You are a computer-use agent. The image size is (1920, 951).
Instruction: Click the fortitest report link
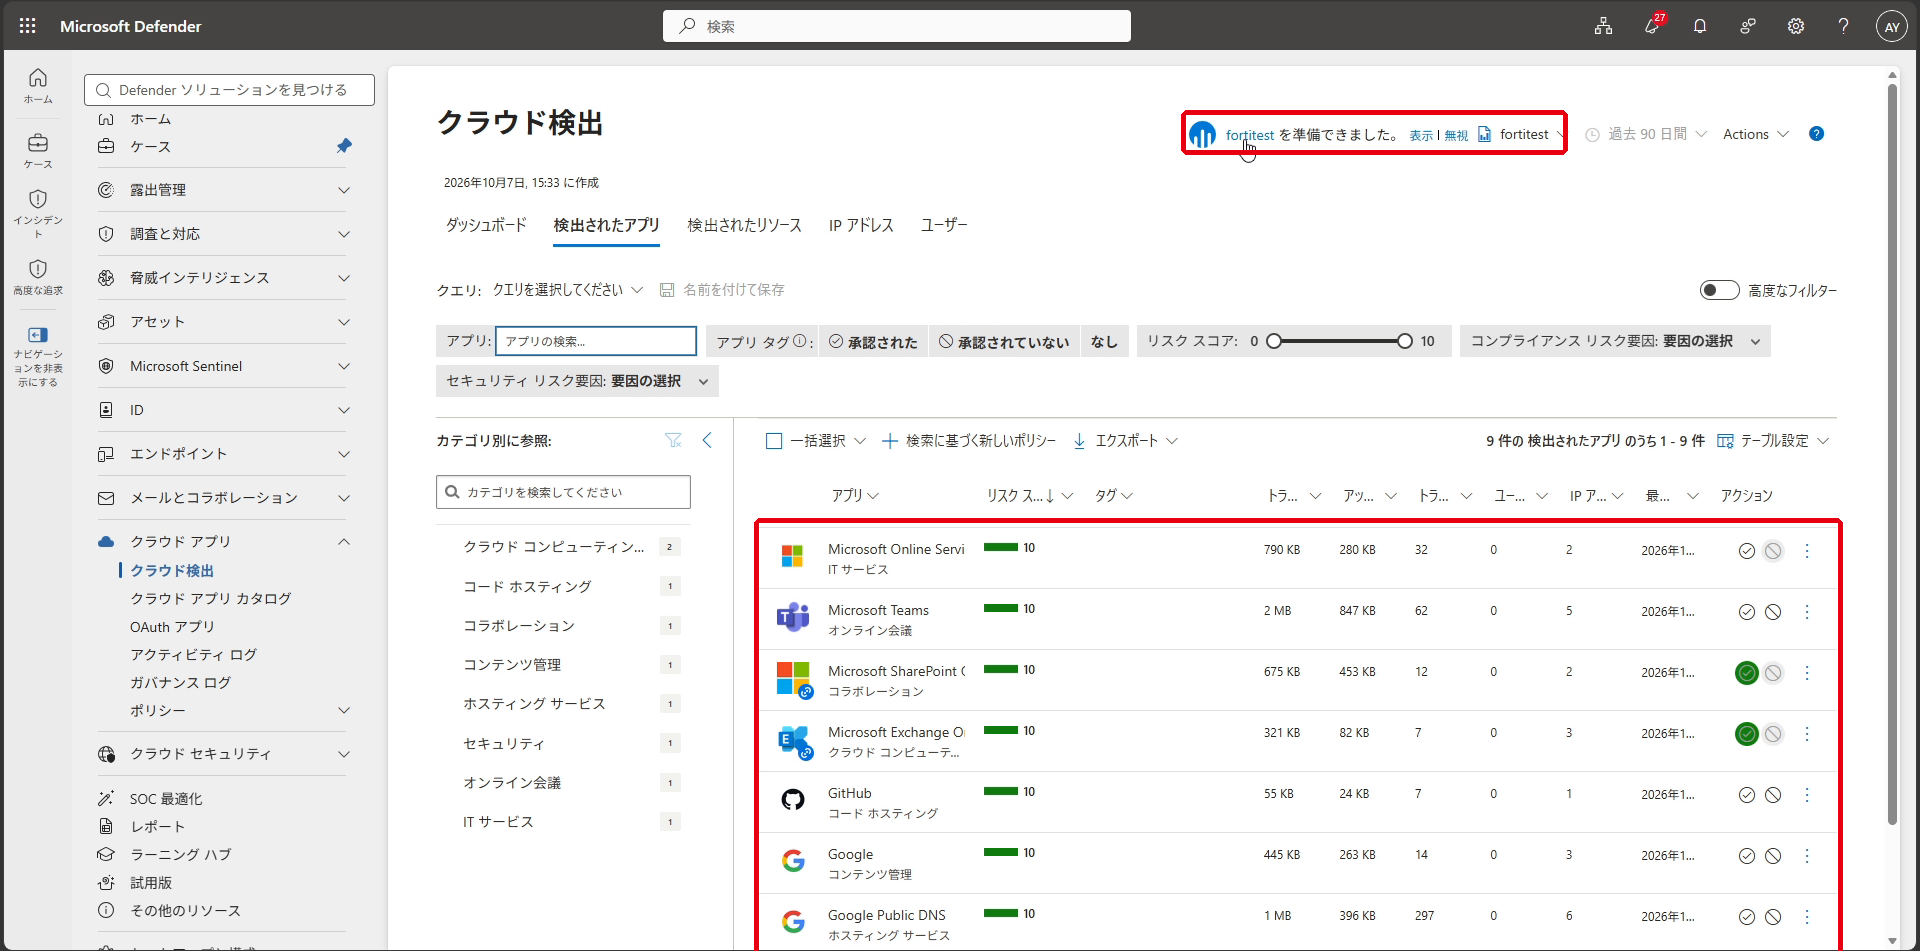point(1250,135)
